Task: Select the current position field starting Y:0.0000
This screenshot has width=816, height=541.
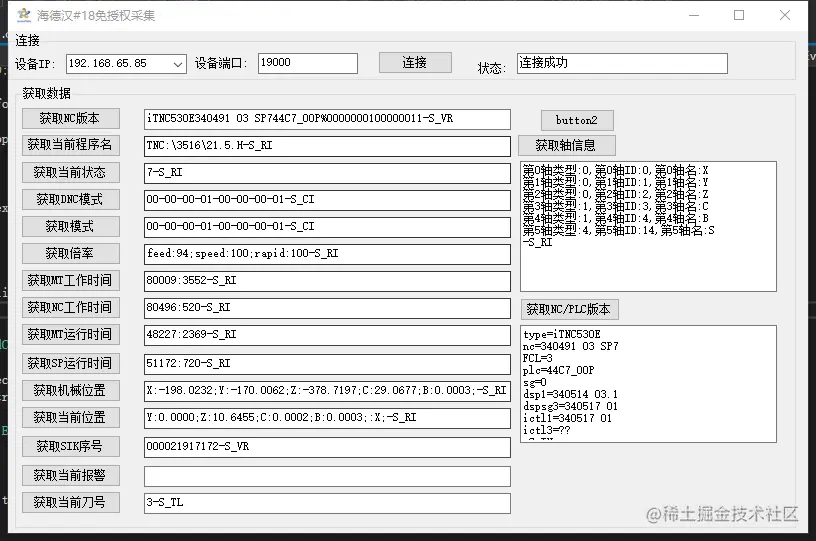Action: click(327, 418)
